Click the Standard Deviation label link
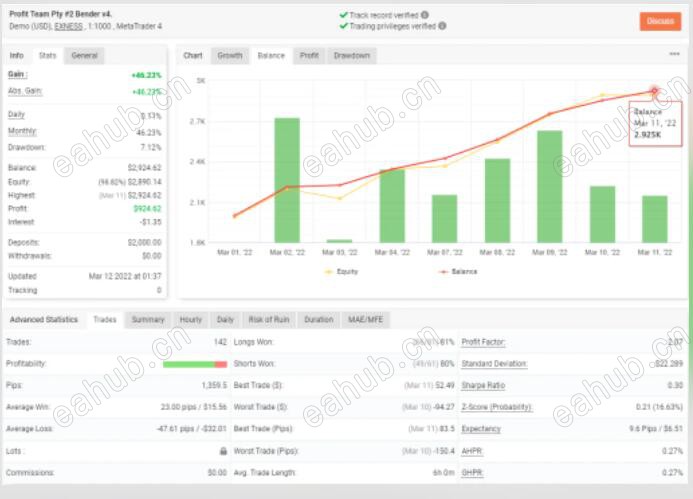693x499 pixels. [x=494, y=364]
